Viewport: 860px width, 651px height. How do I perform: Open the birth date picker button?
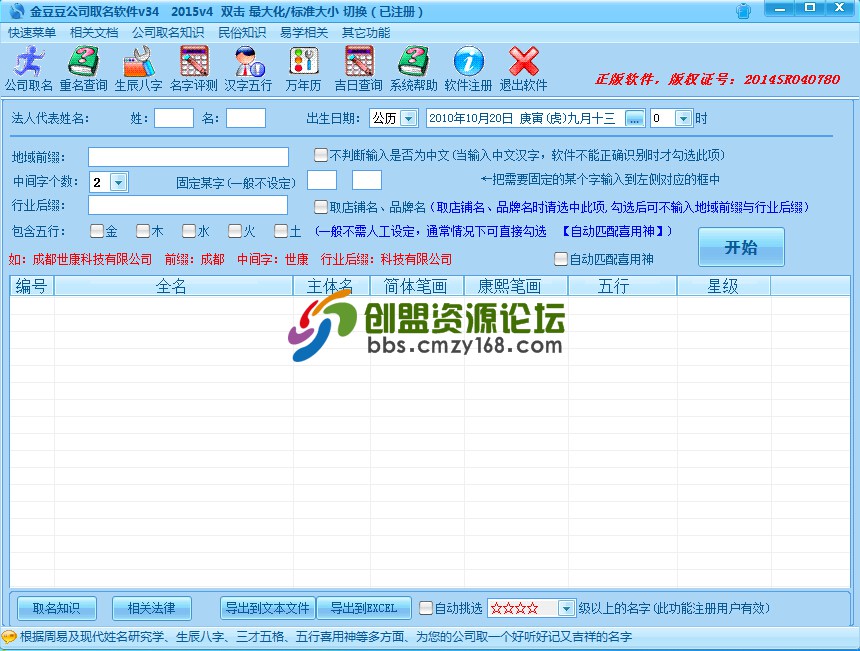coord(635,118)
